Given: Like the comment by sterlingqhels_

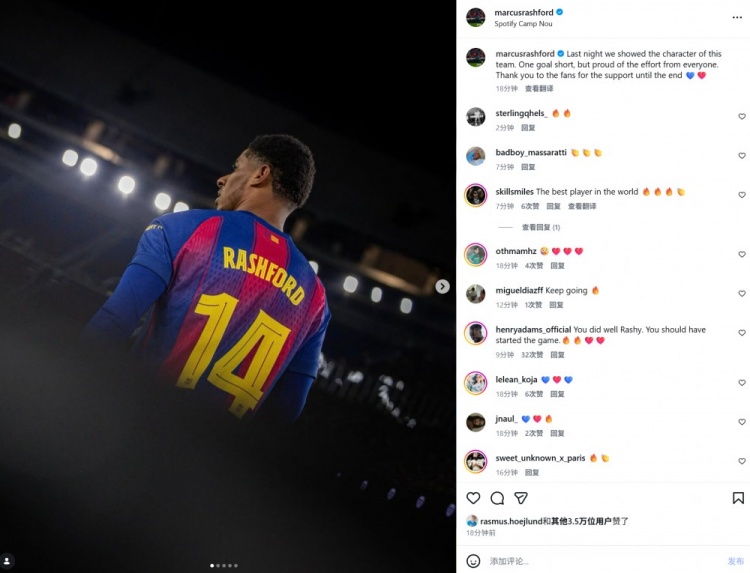Looking at the screenshot, I should coord(741,117).
